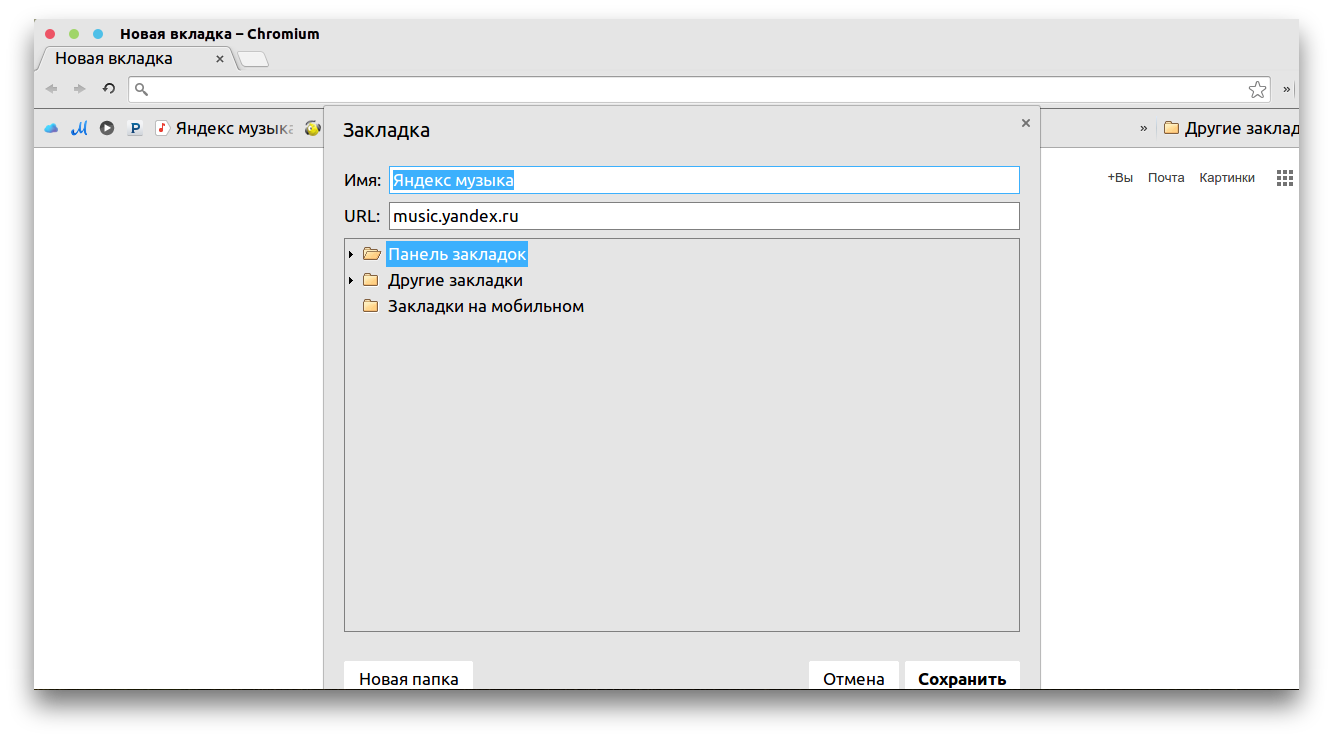Click the Имя text field

[x=704, y=180]
